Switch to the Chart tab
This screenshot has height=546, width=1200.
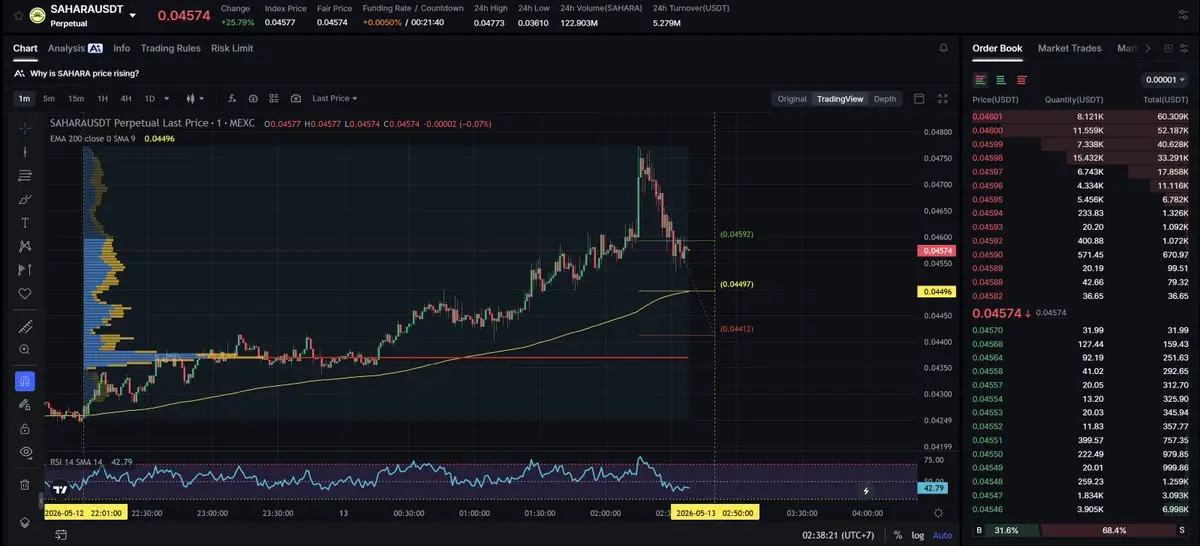click(x=25, y=48)
